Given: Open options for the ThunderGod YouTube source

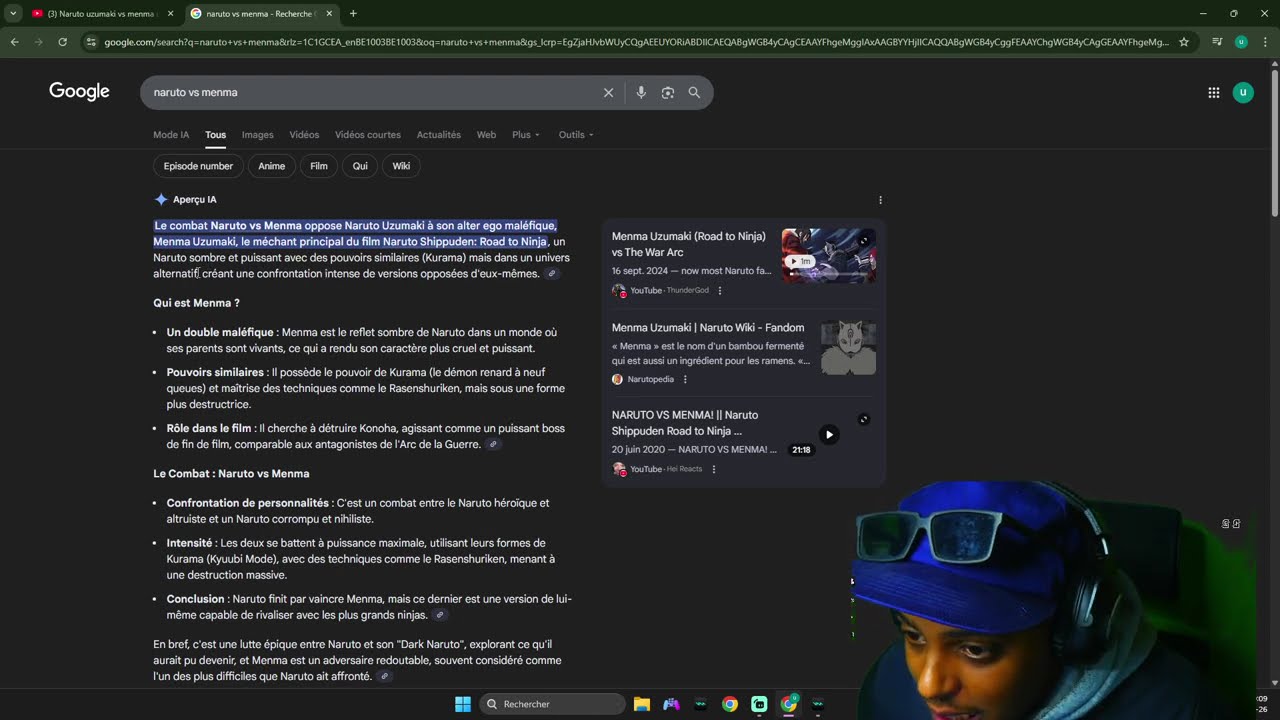Looking at the screenshot, I should click(x=720, y=291).
